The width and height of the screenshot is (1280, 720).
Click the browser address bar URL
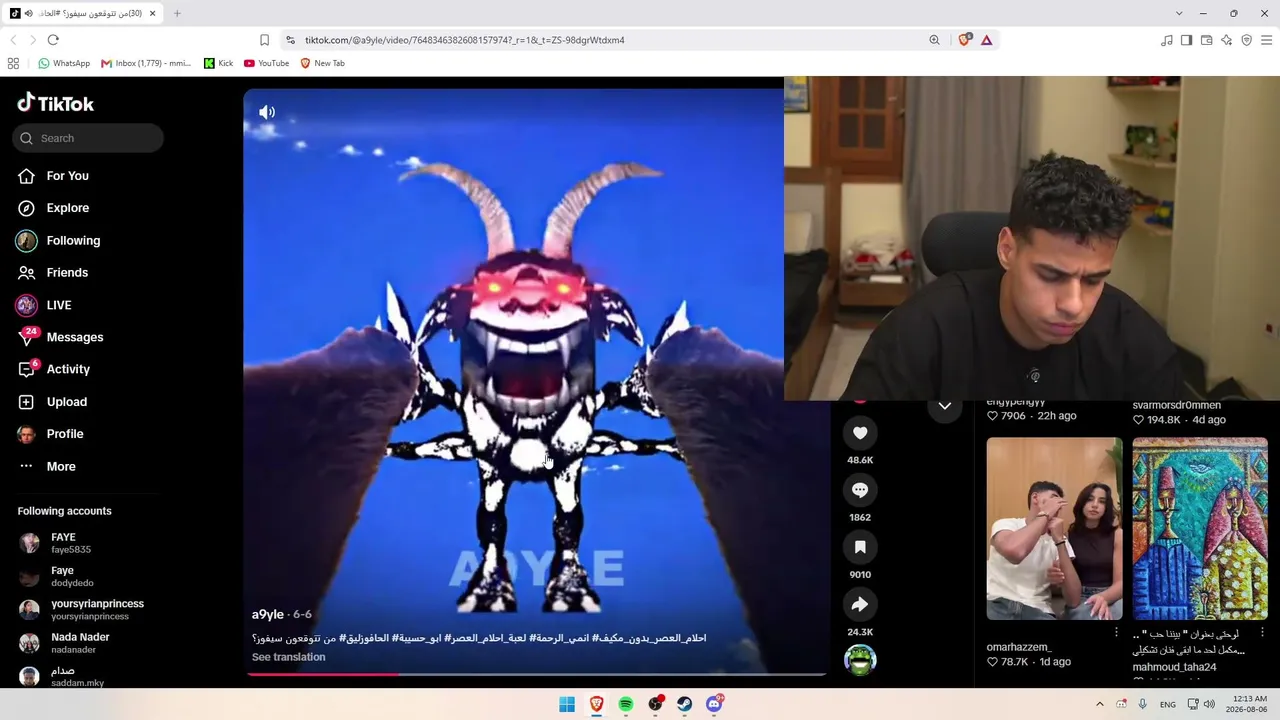(464, 40)
